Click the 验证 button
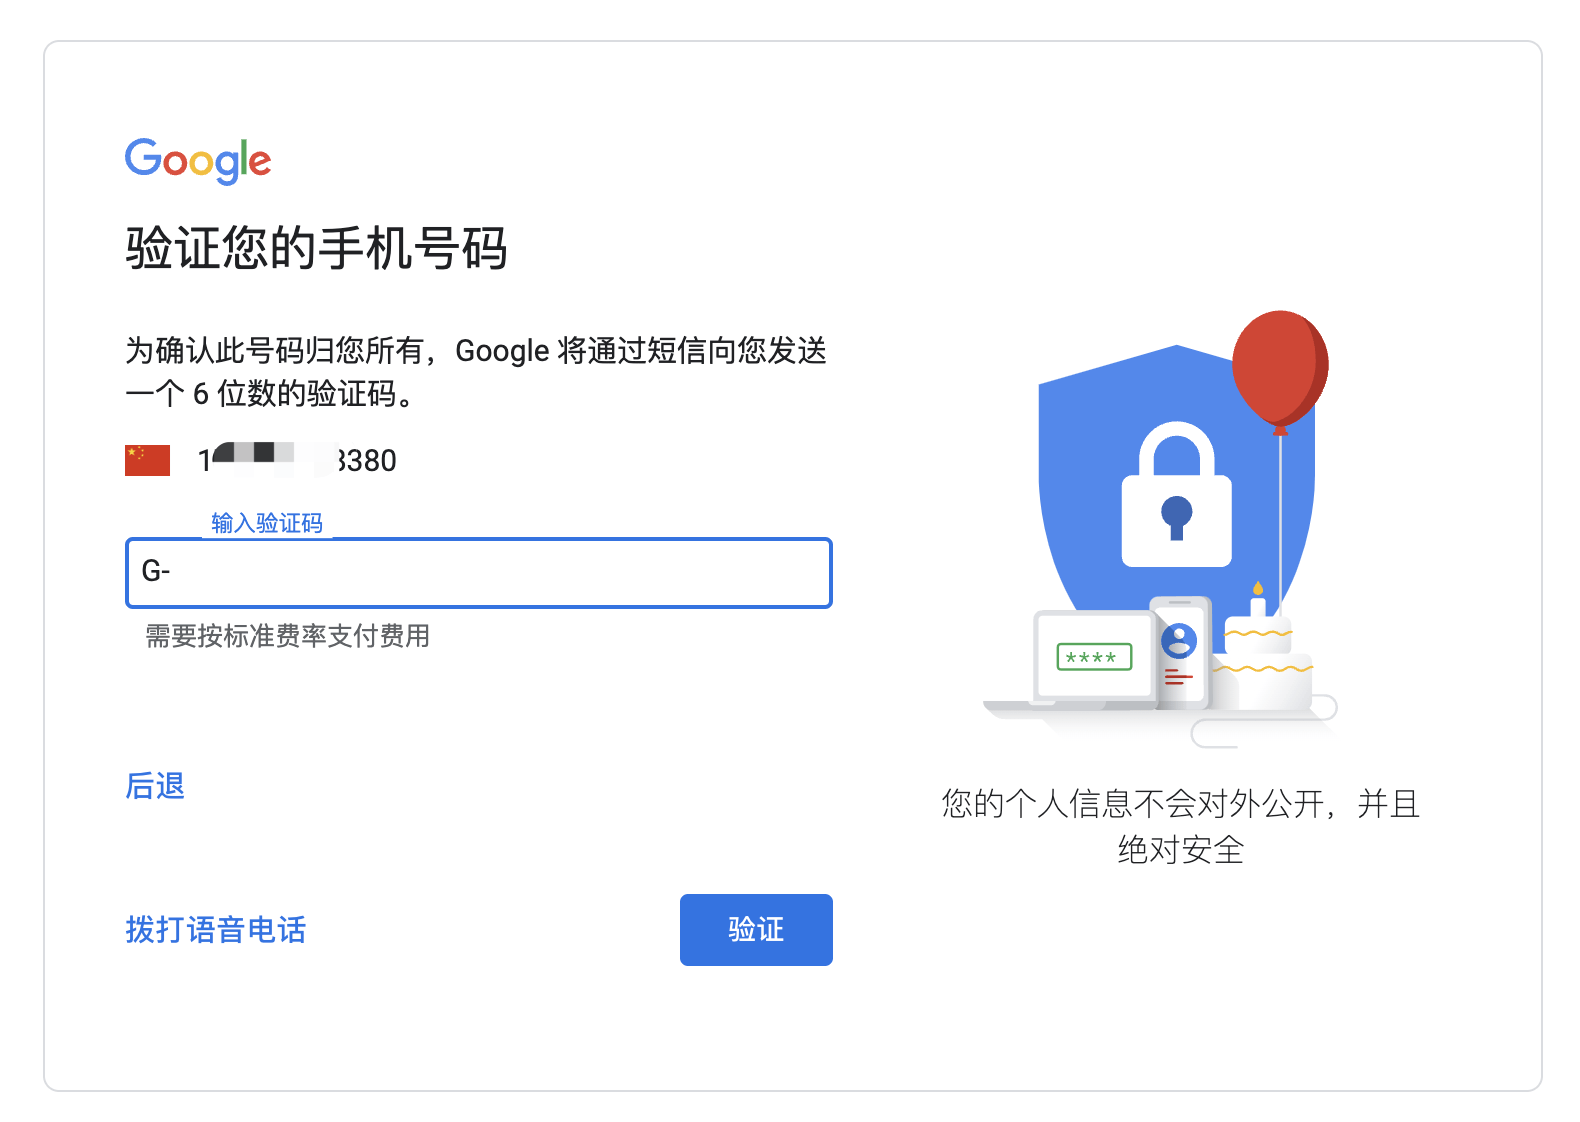Viewport: 1580px width, 1122px height. click(756, 930)
